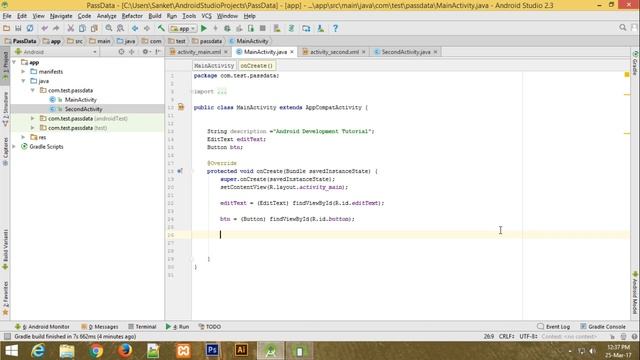Click the passdata breadcrumb folder

click(x=207, y=41)
